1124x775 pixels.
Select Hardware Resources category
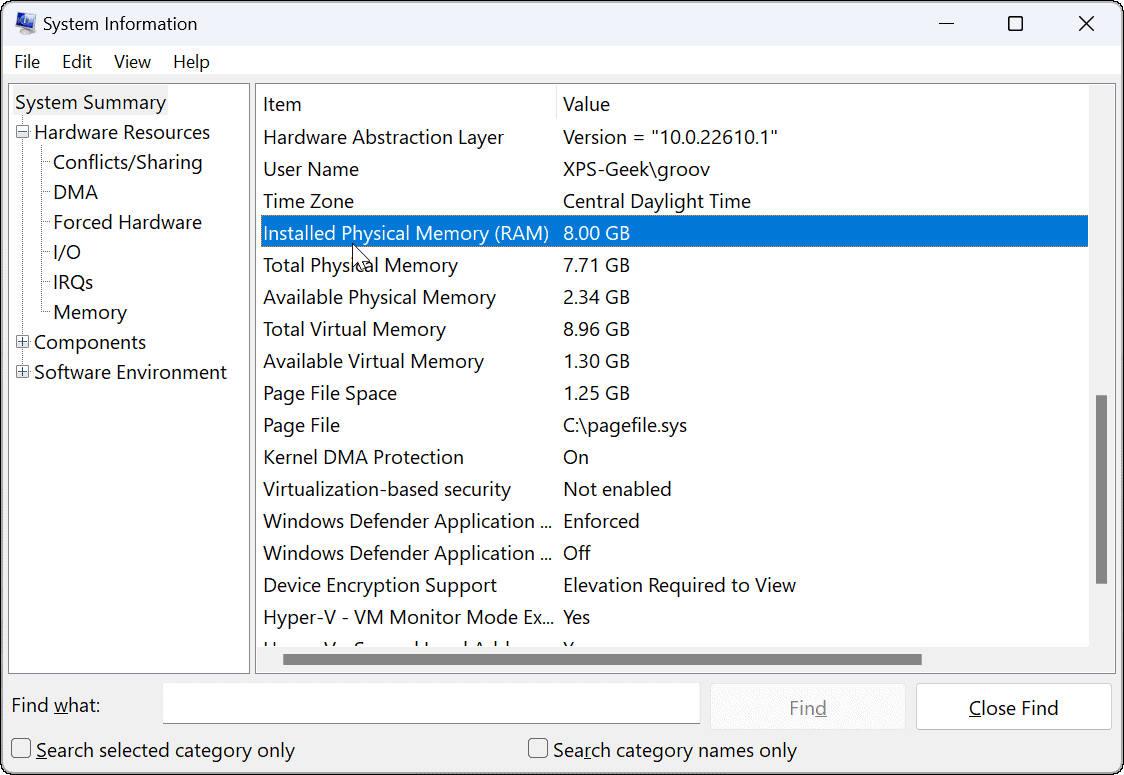(x=122, y=133)
